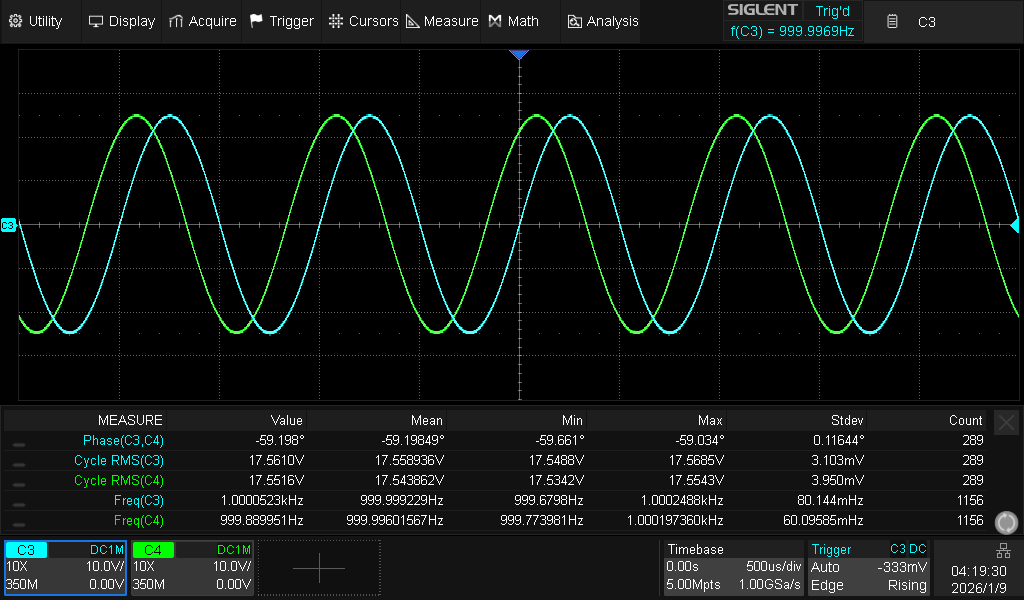The height and width of the screenshot is (600, 1024).
Task: Reset statistics with round icon in measure panel
Action: tap(1007, 522)
